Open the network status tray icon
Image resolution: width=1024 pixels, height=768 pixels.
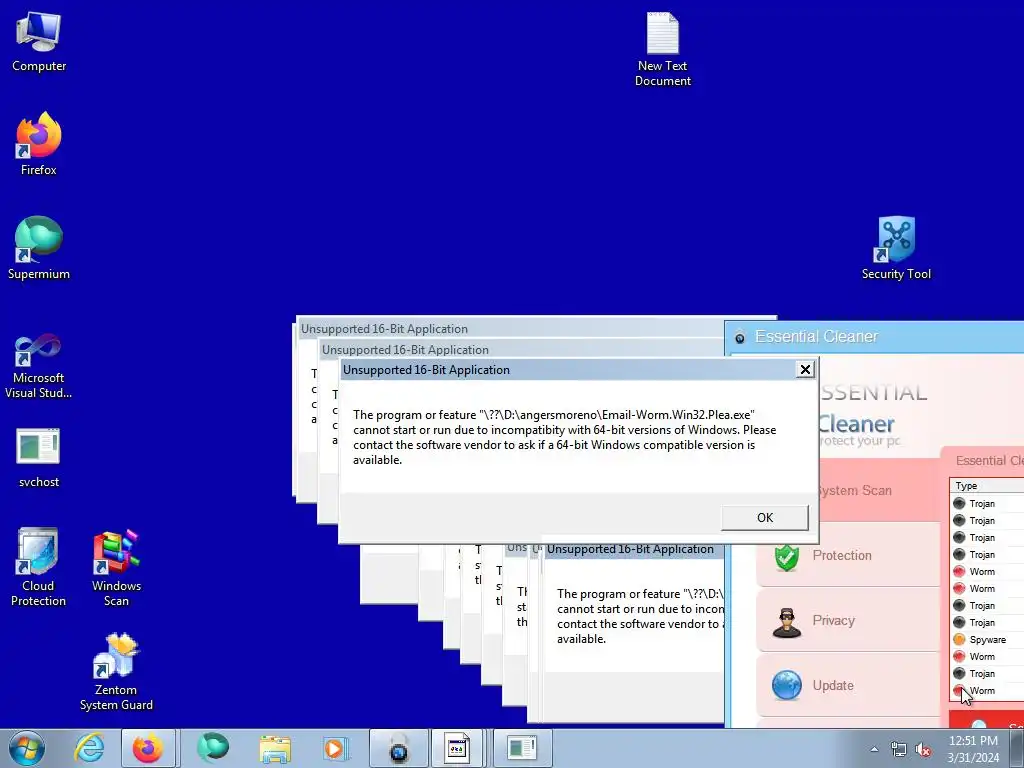899,749
